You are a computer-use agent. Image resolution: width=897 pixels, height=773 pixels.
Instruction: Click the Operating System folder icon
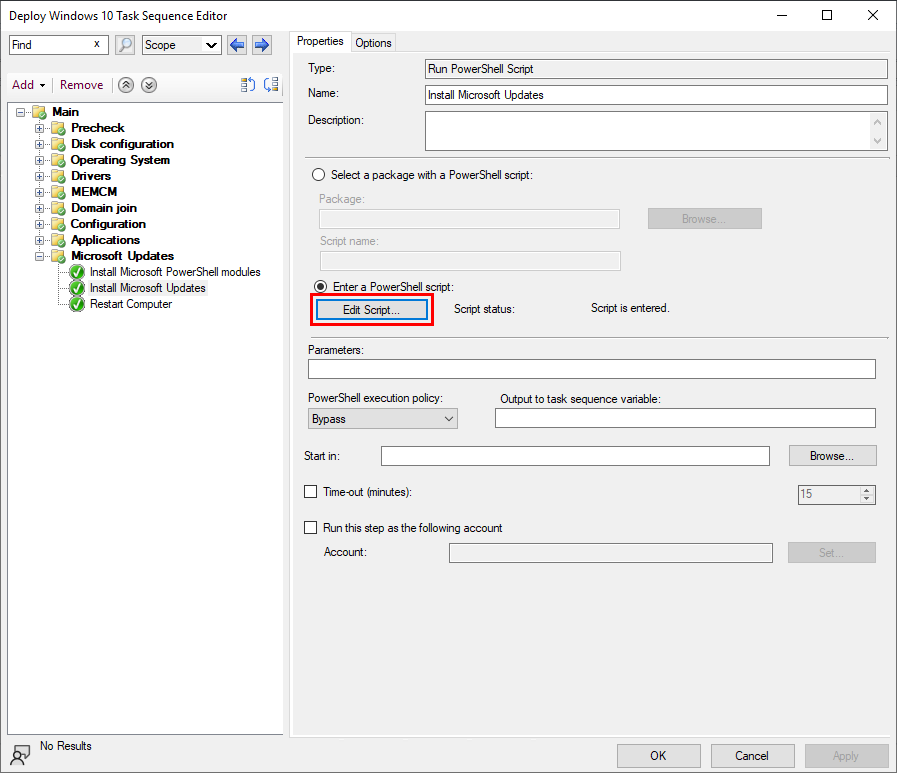click(x=58, y=160)
